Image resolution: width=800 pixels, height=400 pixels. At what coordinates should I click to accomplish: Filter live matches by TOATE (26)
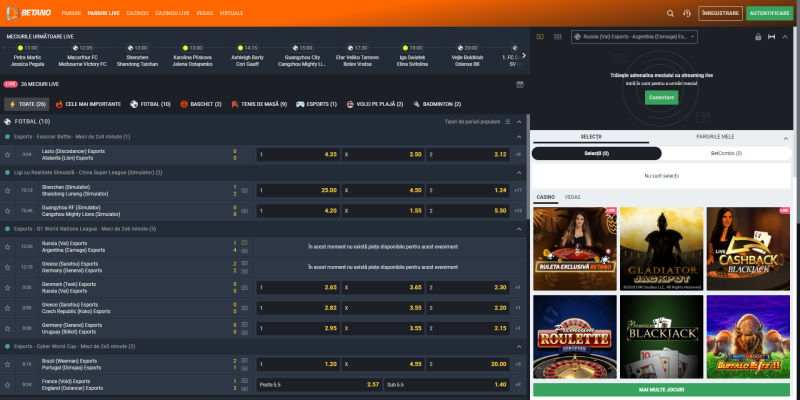(x=27, y=104)
